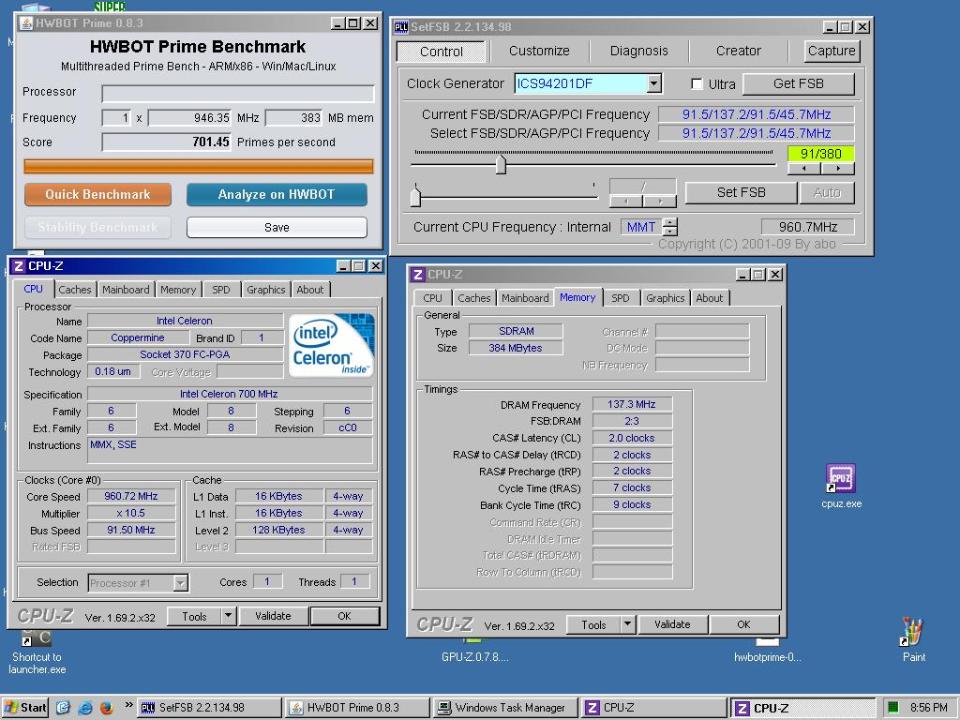Select the Control tab in SetFSB
The width and height of the screenshot is (960, 720).
[x=441, y=51]
